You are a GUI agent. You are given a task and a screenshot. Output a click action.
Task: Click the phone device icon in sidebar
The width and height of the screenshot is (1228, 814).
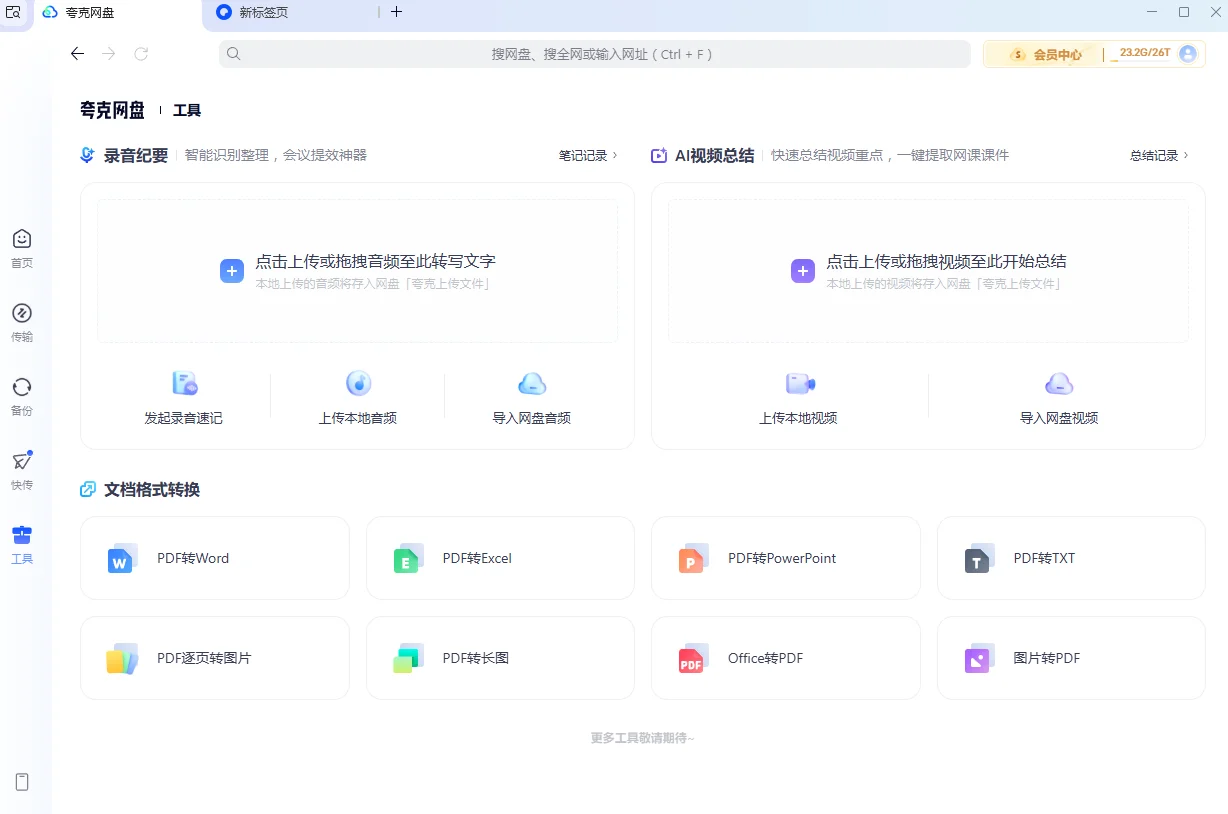pos(22,782)
